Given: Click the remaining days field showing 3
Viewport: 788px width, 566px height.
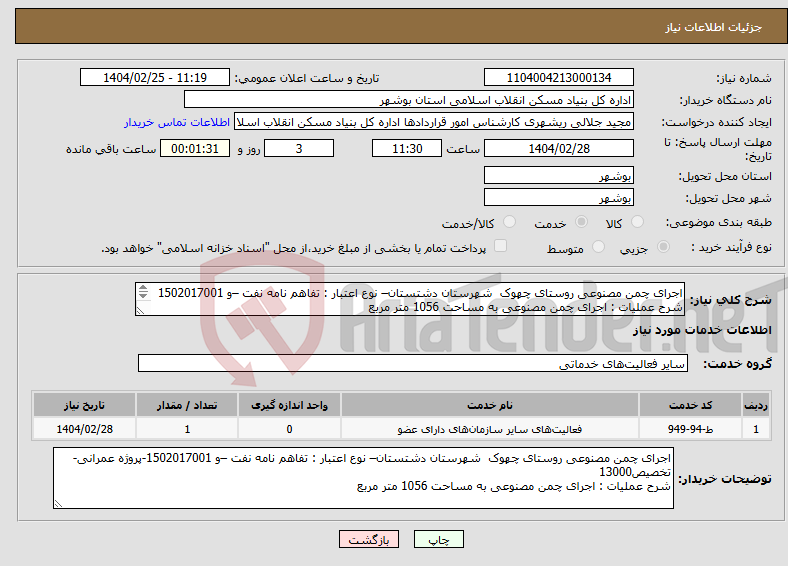Looking at the screenshot, I should [x=299, y=148].
